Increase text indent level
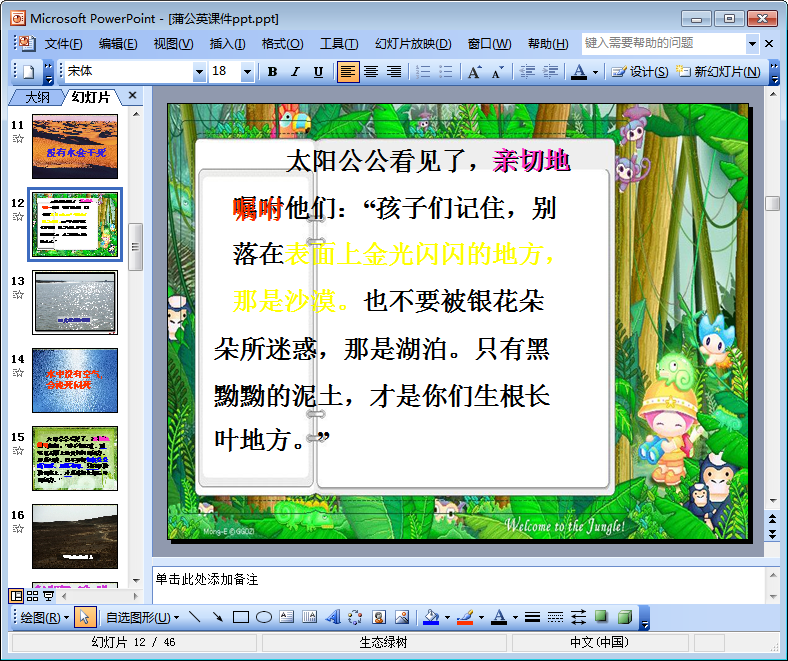The image size is (788, 661). tap(550, 72)
